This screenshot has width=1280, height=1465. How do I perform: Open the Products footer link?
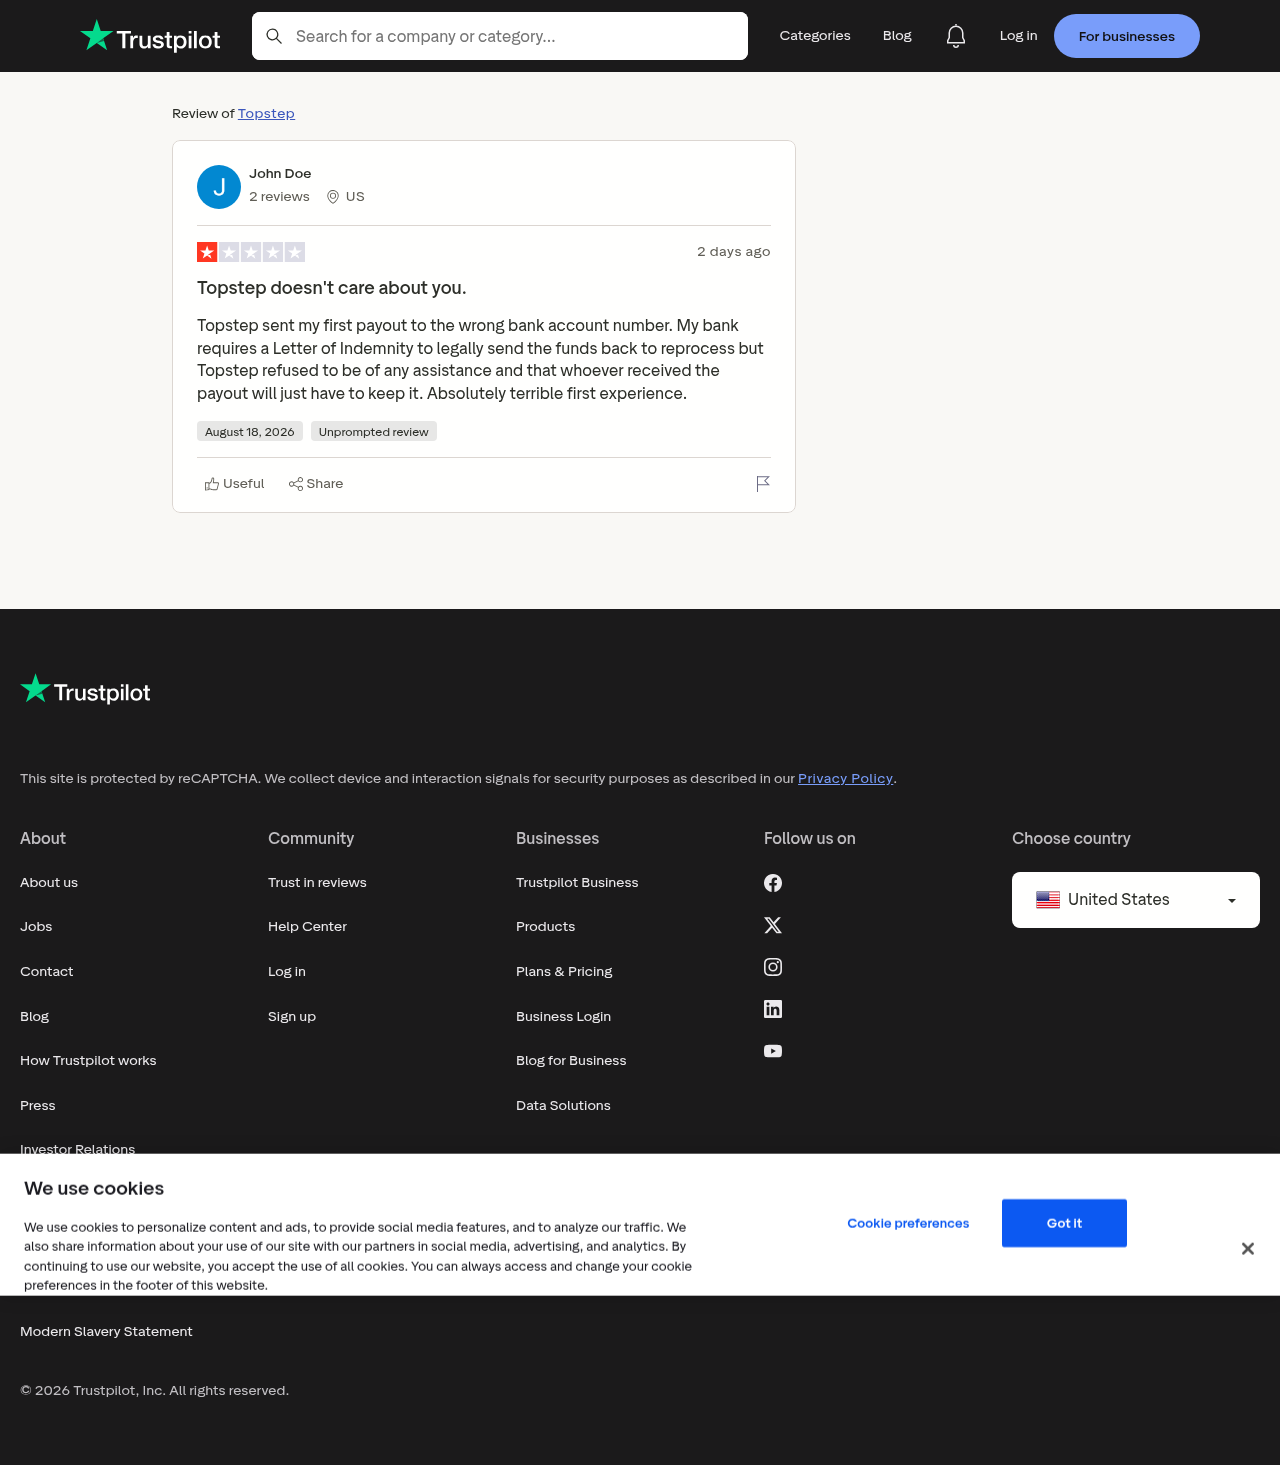[x=546, y=927]
